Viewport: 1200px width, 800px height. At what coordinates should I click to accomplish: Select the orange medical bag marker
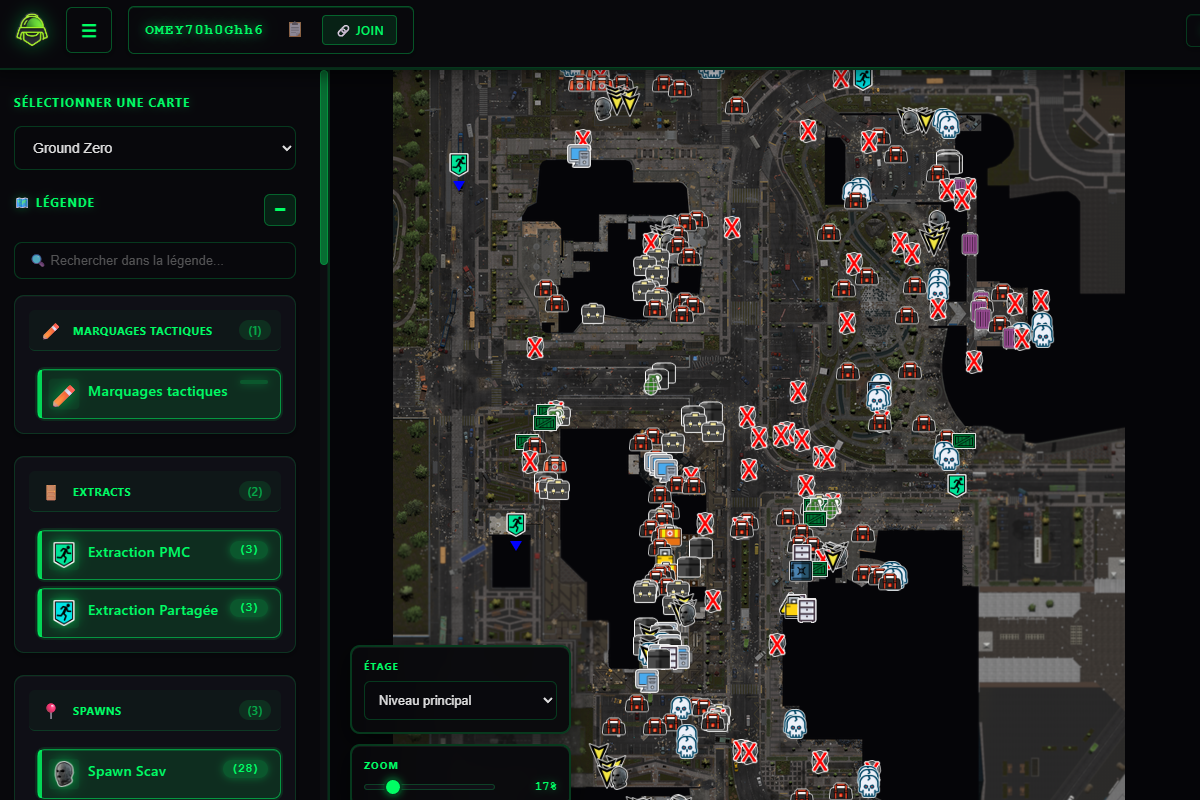click(x=669, y=536)
